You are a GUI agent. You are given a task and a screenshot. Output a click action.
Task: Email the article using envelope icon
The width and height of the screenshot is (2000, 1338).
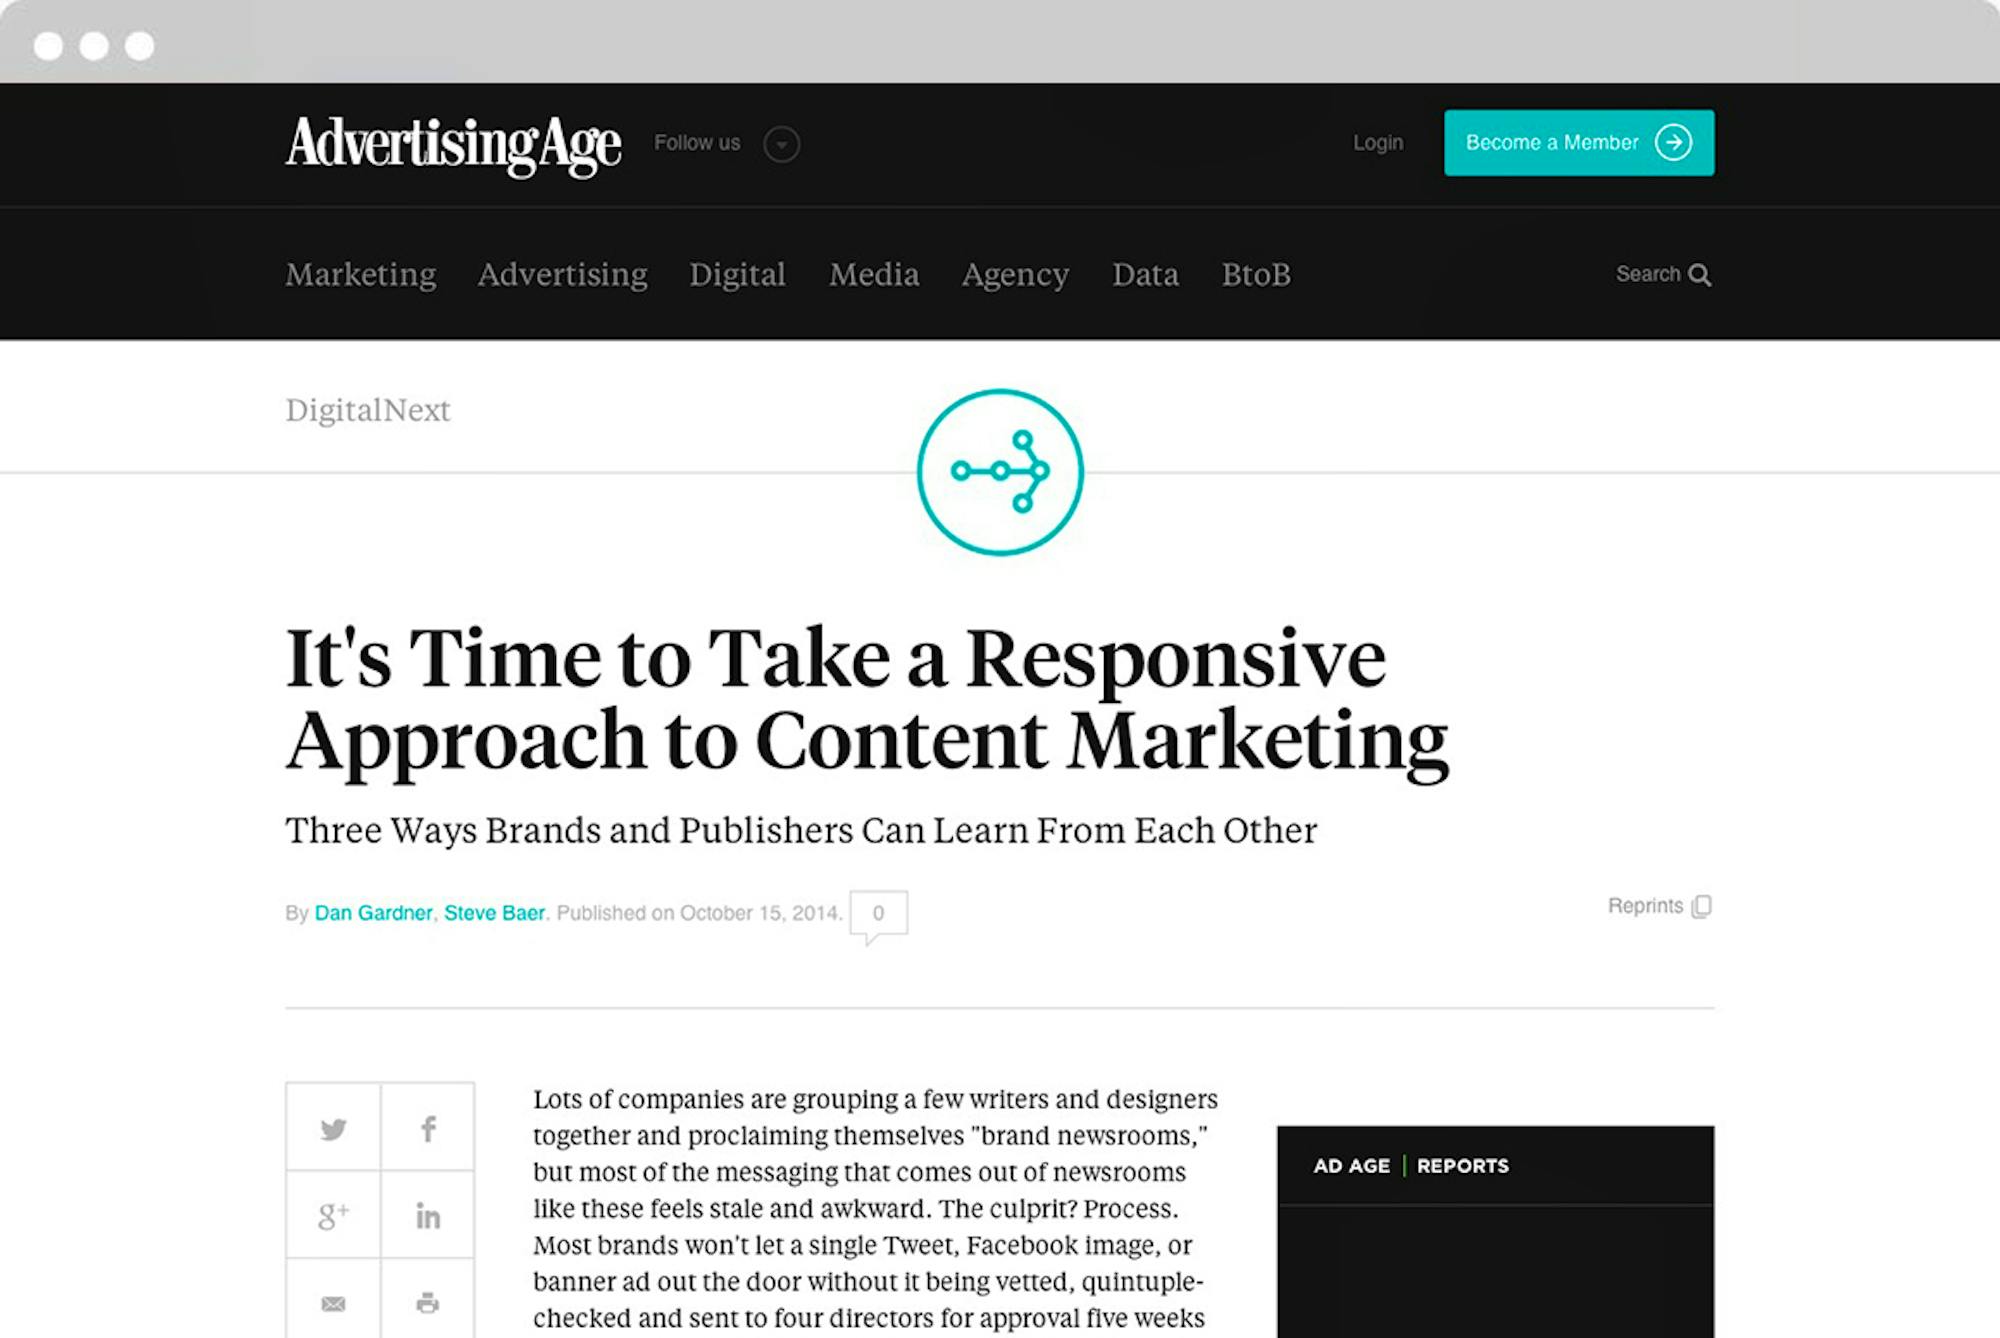click(x=333, y=1303)
